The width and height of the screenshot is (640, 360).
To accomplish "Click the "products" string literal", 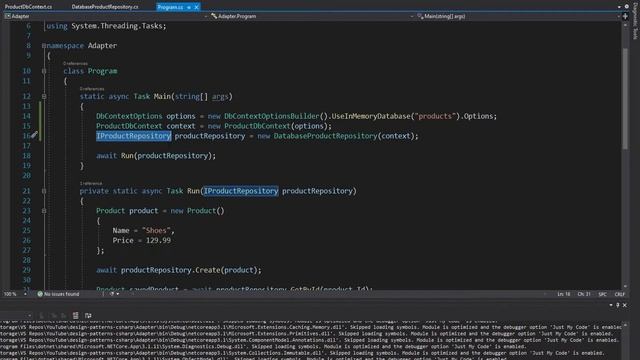I will coord(435,116).
